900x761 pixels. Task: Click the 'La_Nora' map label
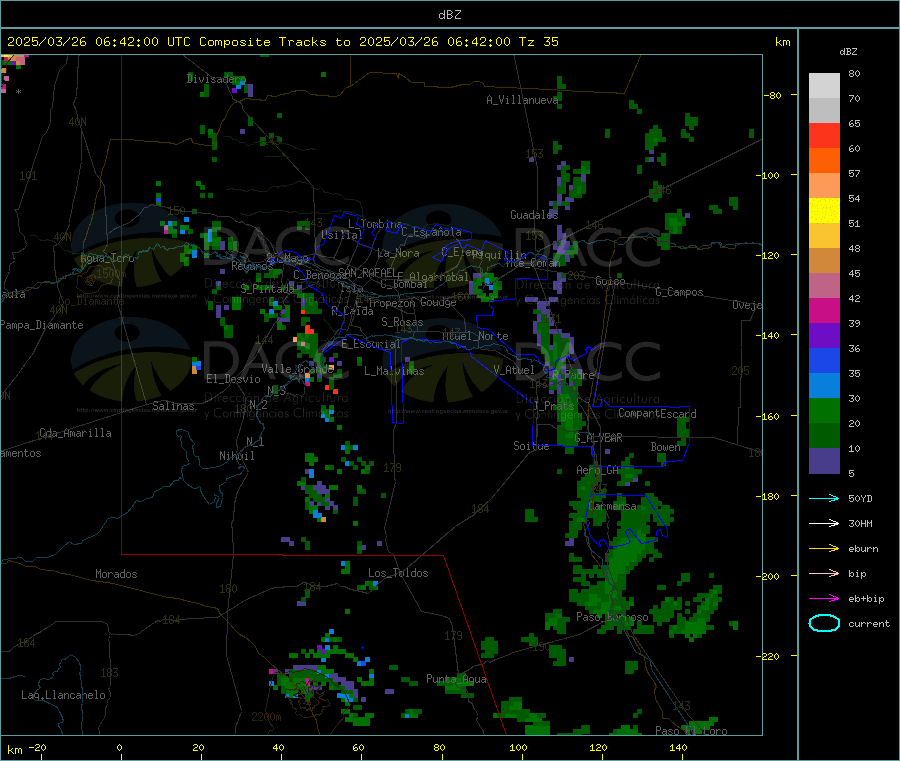398,253
